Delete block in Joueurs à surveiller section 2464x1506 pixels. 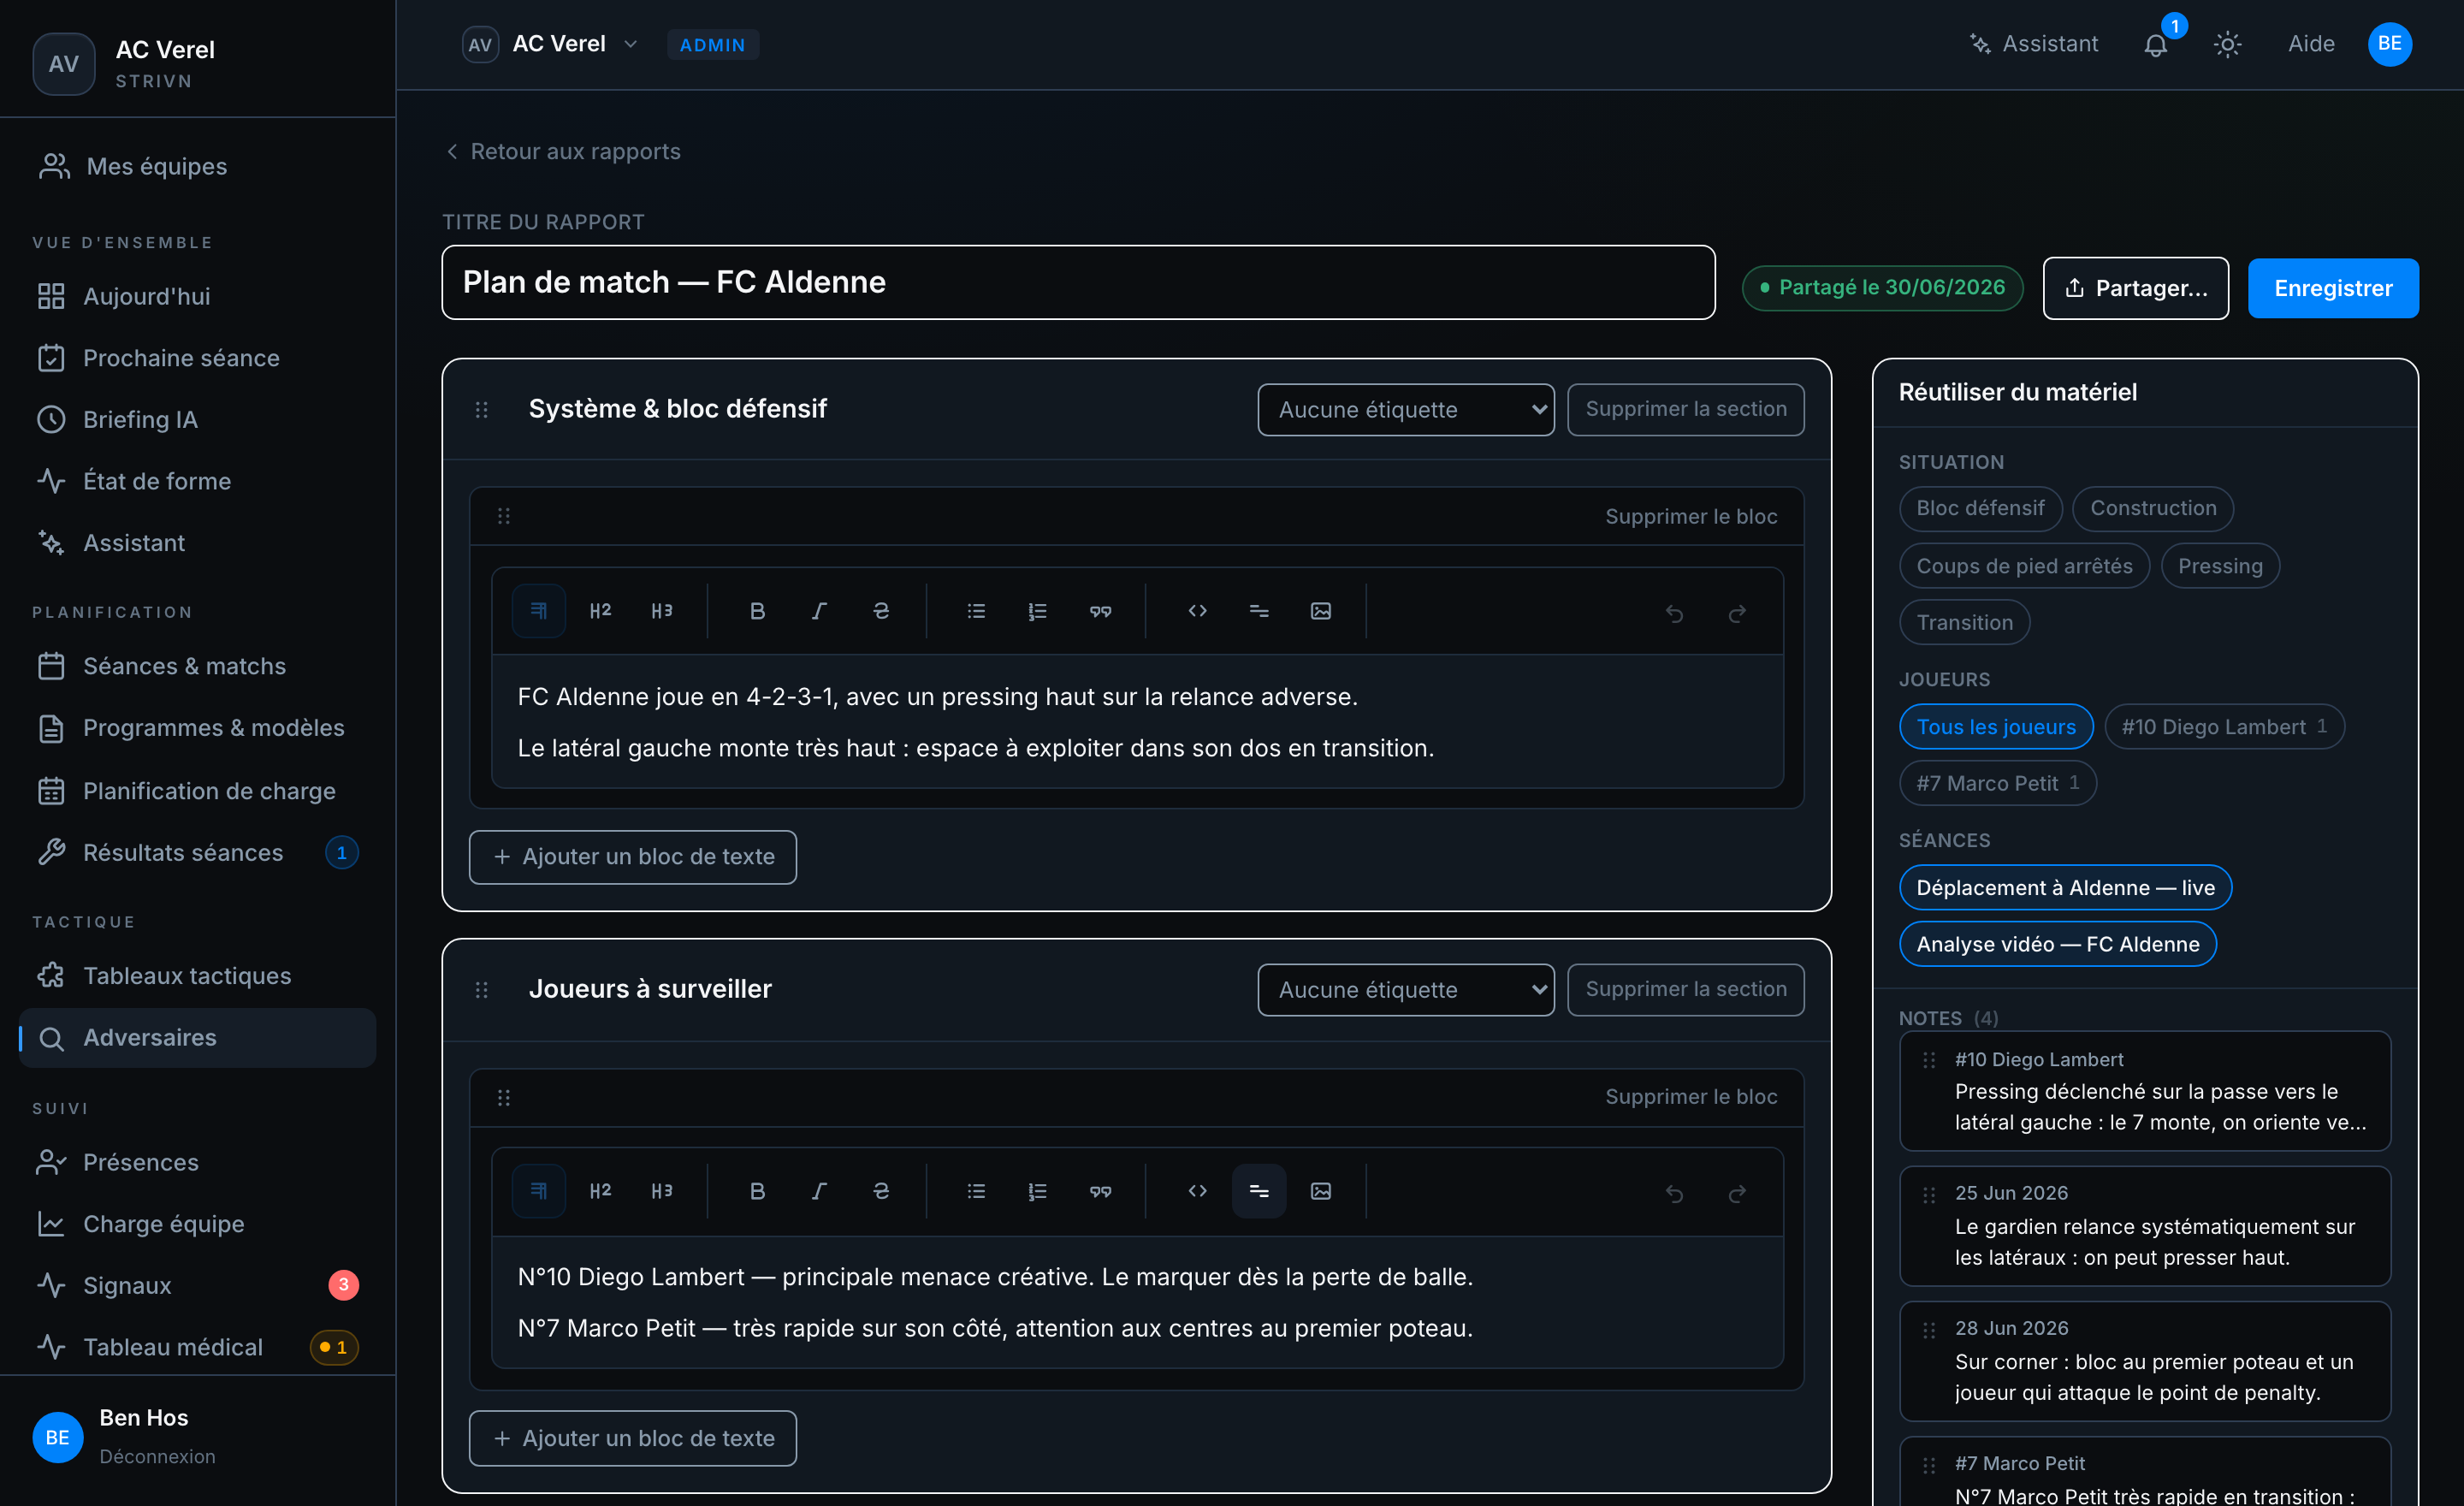click(x=1690, y=1097)
